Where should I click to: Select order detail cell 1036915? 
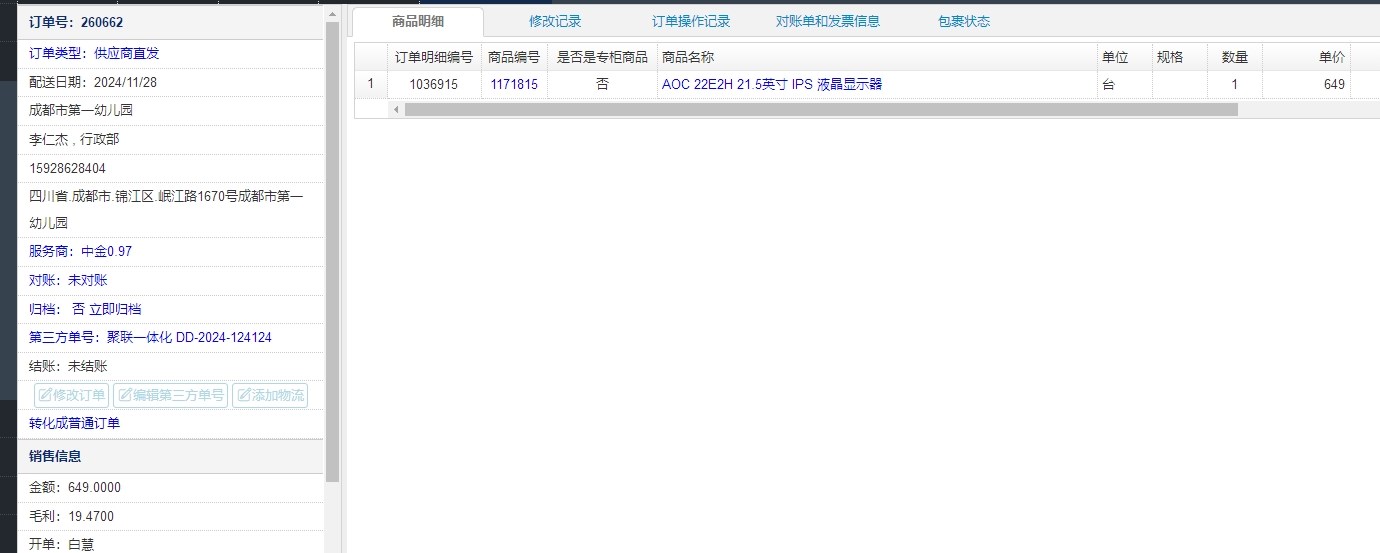pos(434,85)
